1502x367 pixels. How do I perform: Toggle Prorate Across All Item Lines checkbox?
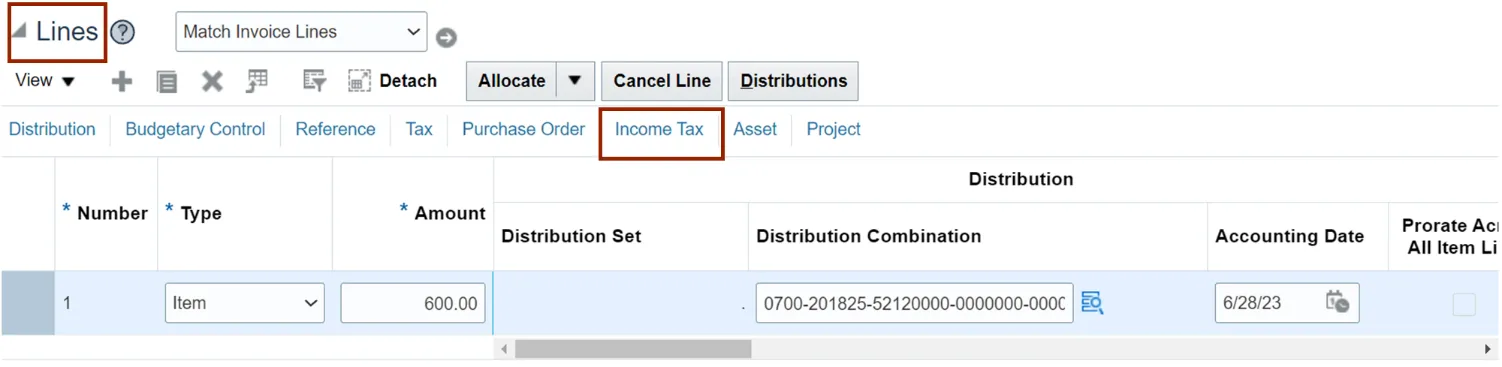[1463, 304]
